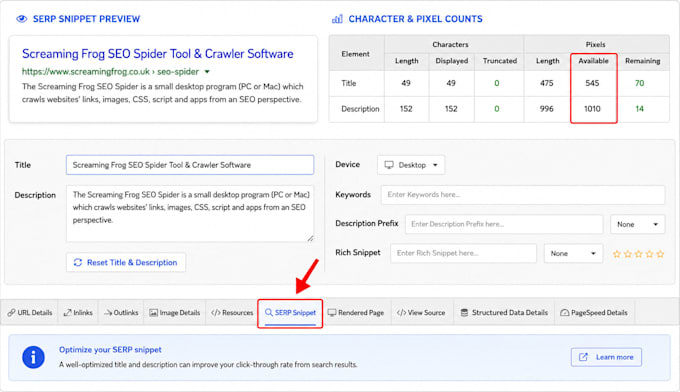Click the Description available pixels value 1010
Viewport: 680px width, 392px height.
(x=592, y=109)
